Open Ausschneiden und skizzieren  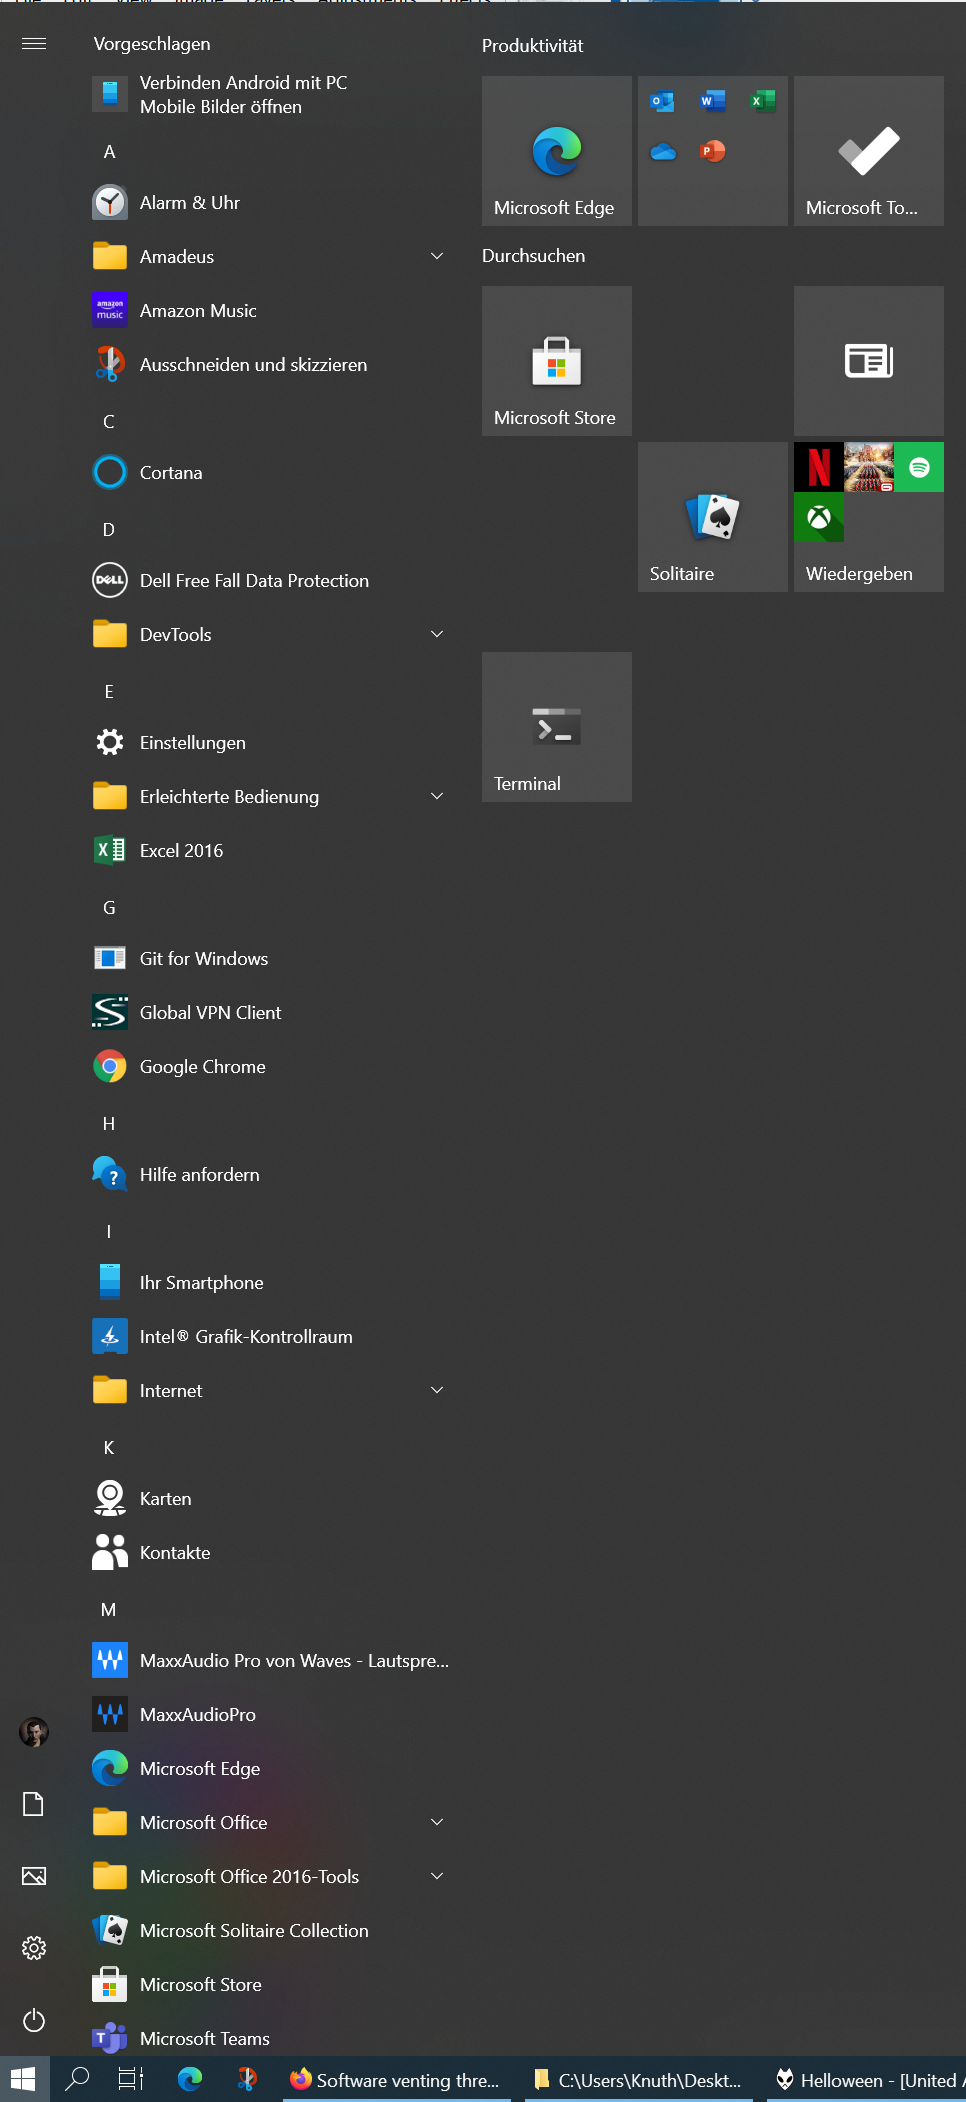[270, 365]
